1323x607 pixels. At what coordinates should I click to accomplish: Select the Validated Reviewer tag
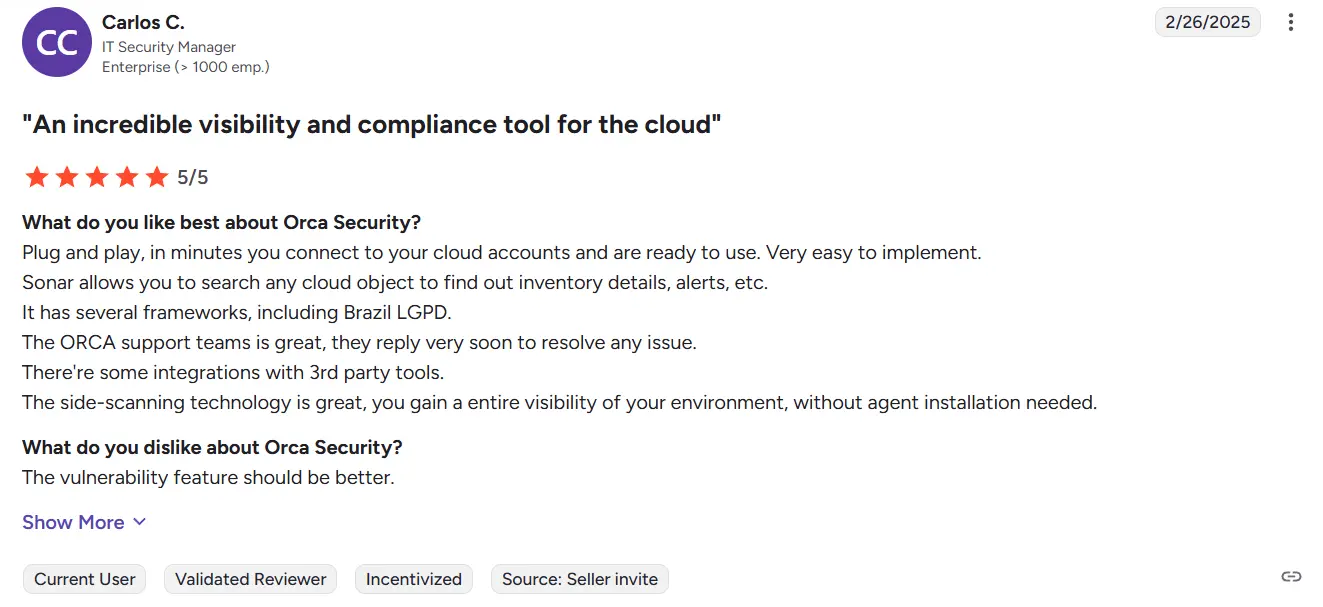coord(251,579)
